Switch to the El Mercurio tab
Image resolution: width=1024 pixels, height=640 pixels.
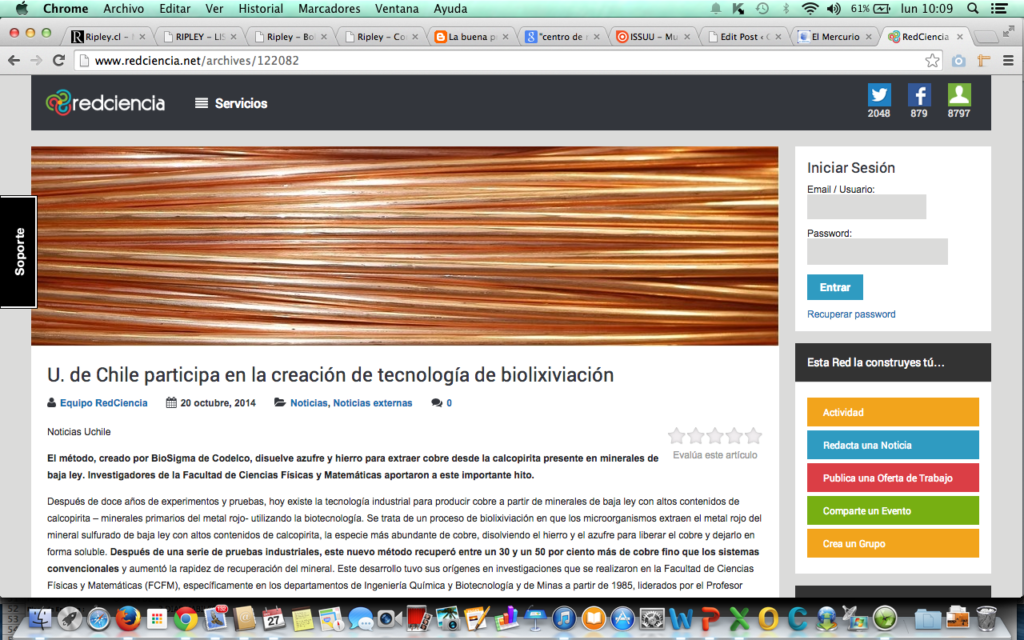[x=834, y=36]
